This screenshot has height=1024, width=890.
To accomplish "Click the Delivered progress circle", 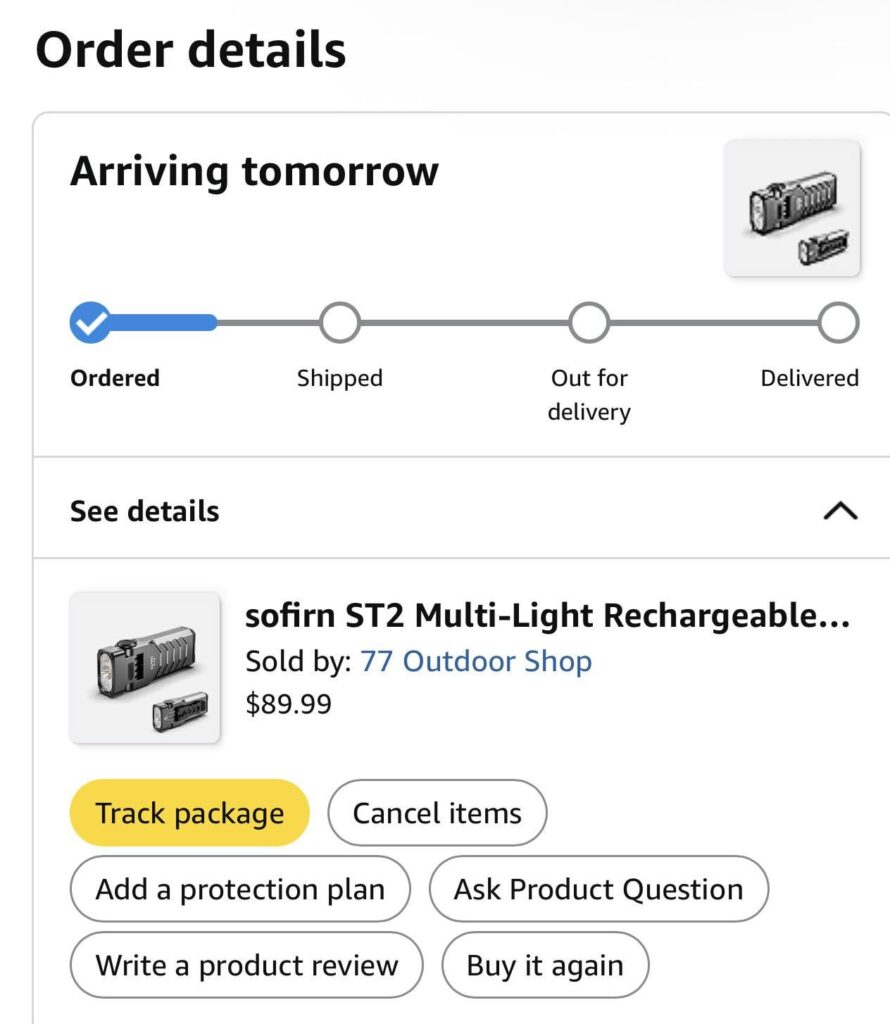I will [838, 322].
